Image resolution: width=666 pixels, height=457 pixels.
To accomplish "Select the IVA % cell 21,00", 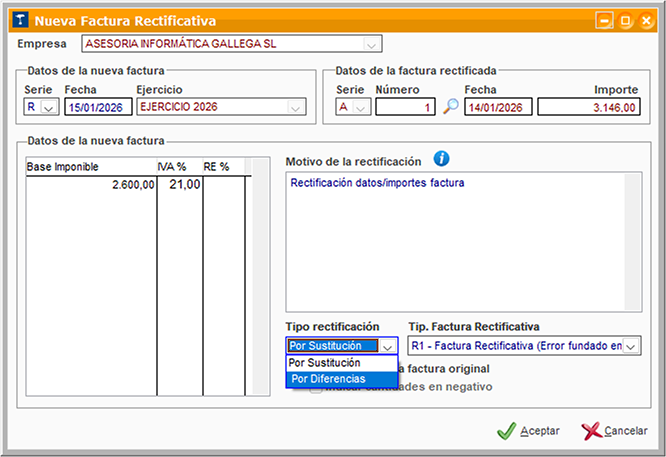I will click(180, 184).
